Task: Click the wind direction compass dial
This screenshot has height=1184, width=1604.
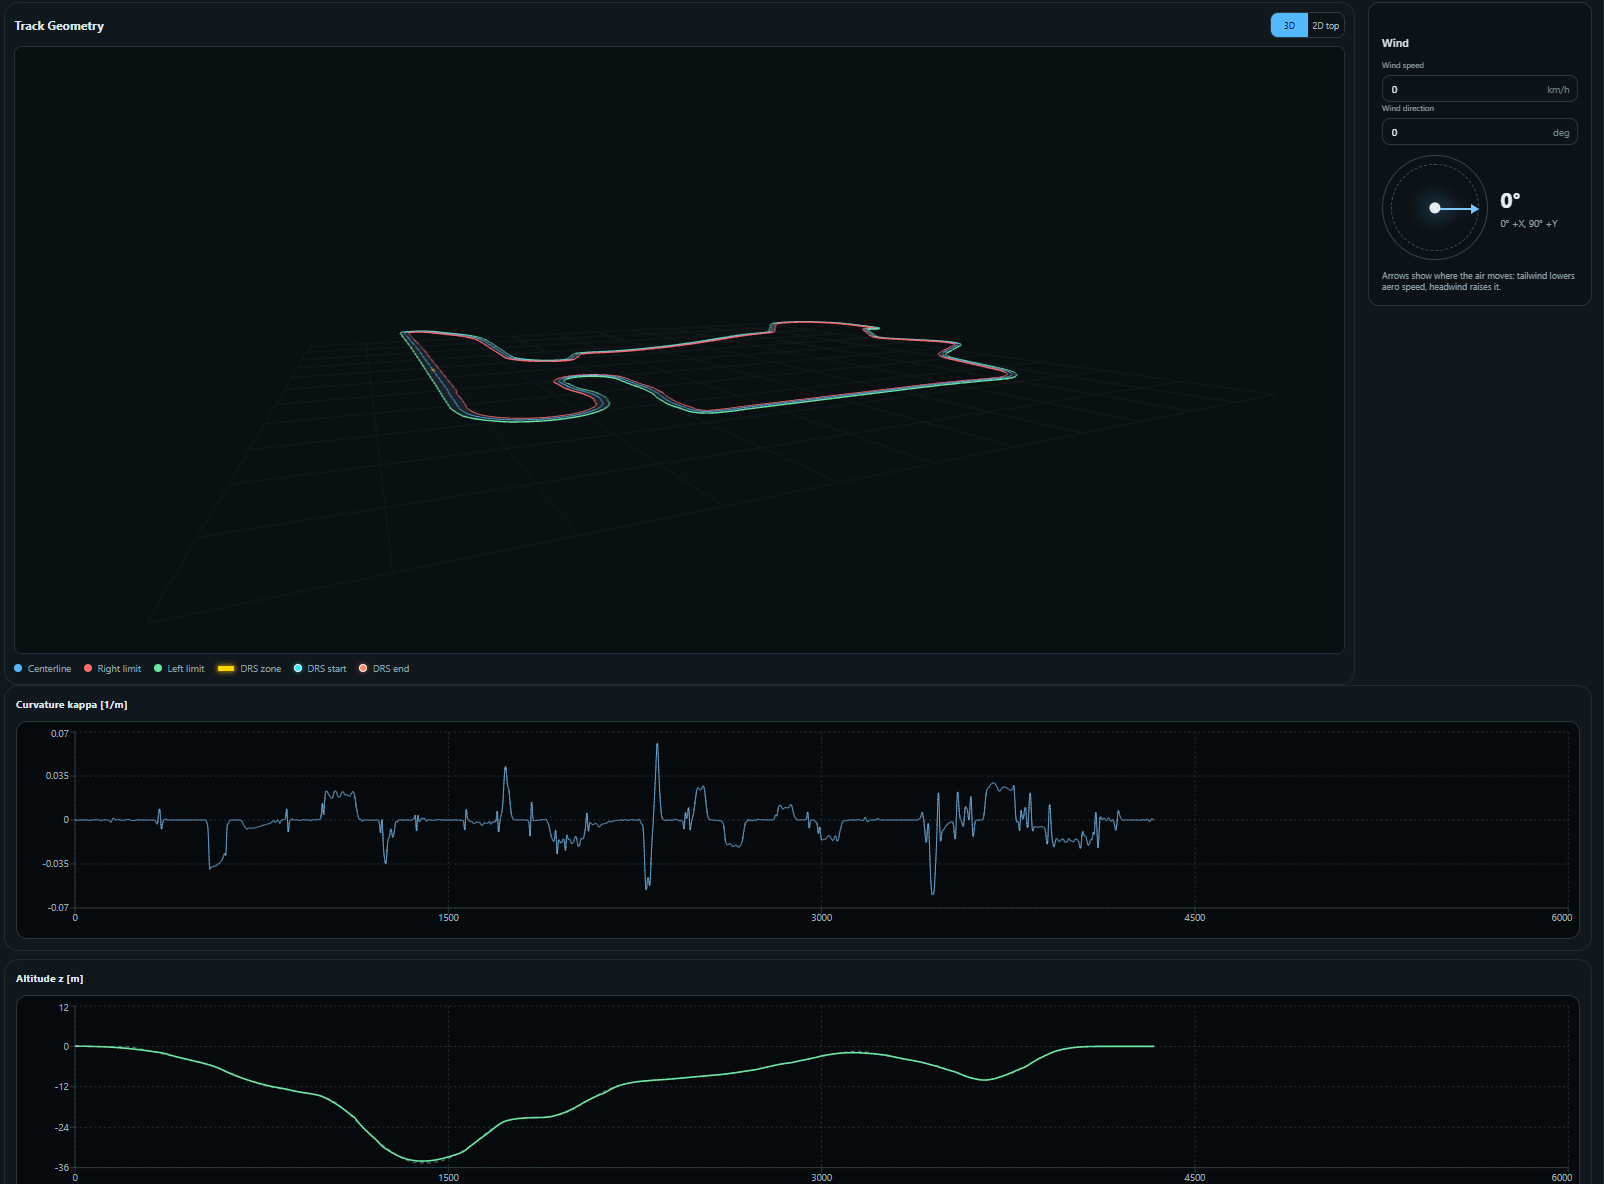Action: coord(1435,208)
